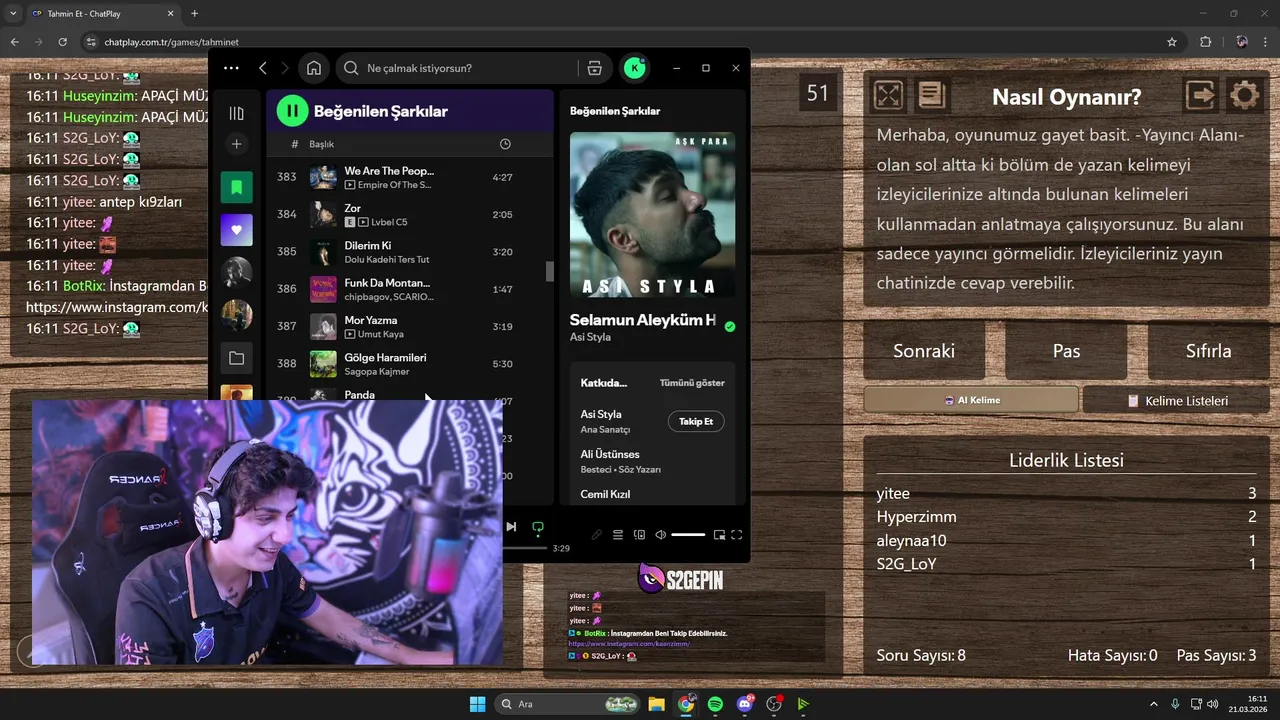Open Spotify miniplayer icon
This screenshot has width=1280, height=720.
pyautogui.click(x=719, y=535)
